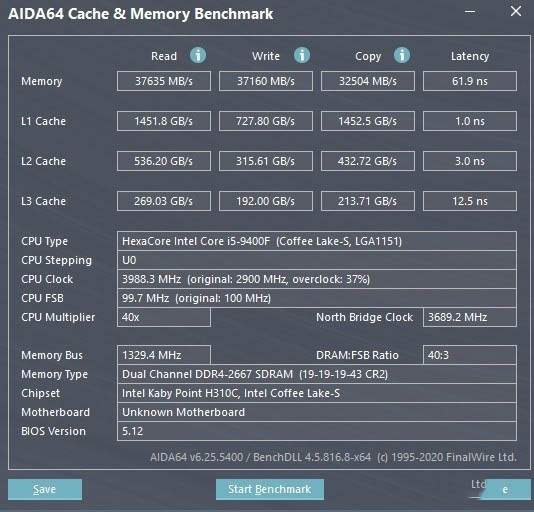This screenshot has width=534, height=512.
Task: Click the Latency column header
Action: 470,57
